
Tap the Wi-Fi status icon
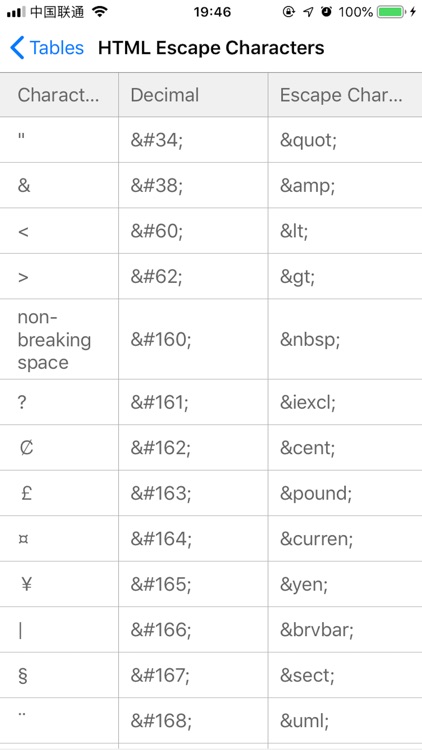coord(100,12)
